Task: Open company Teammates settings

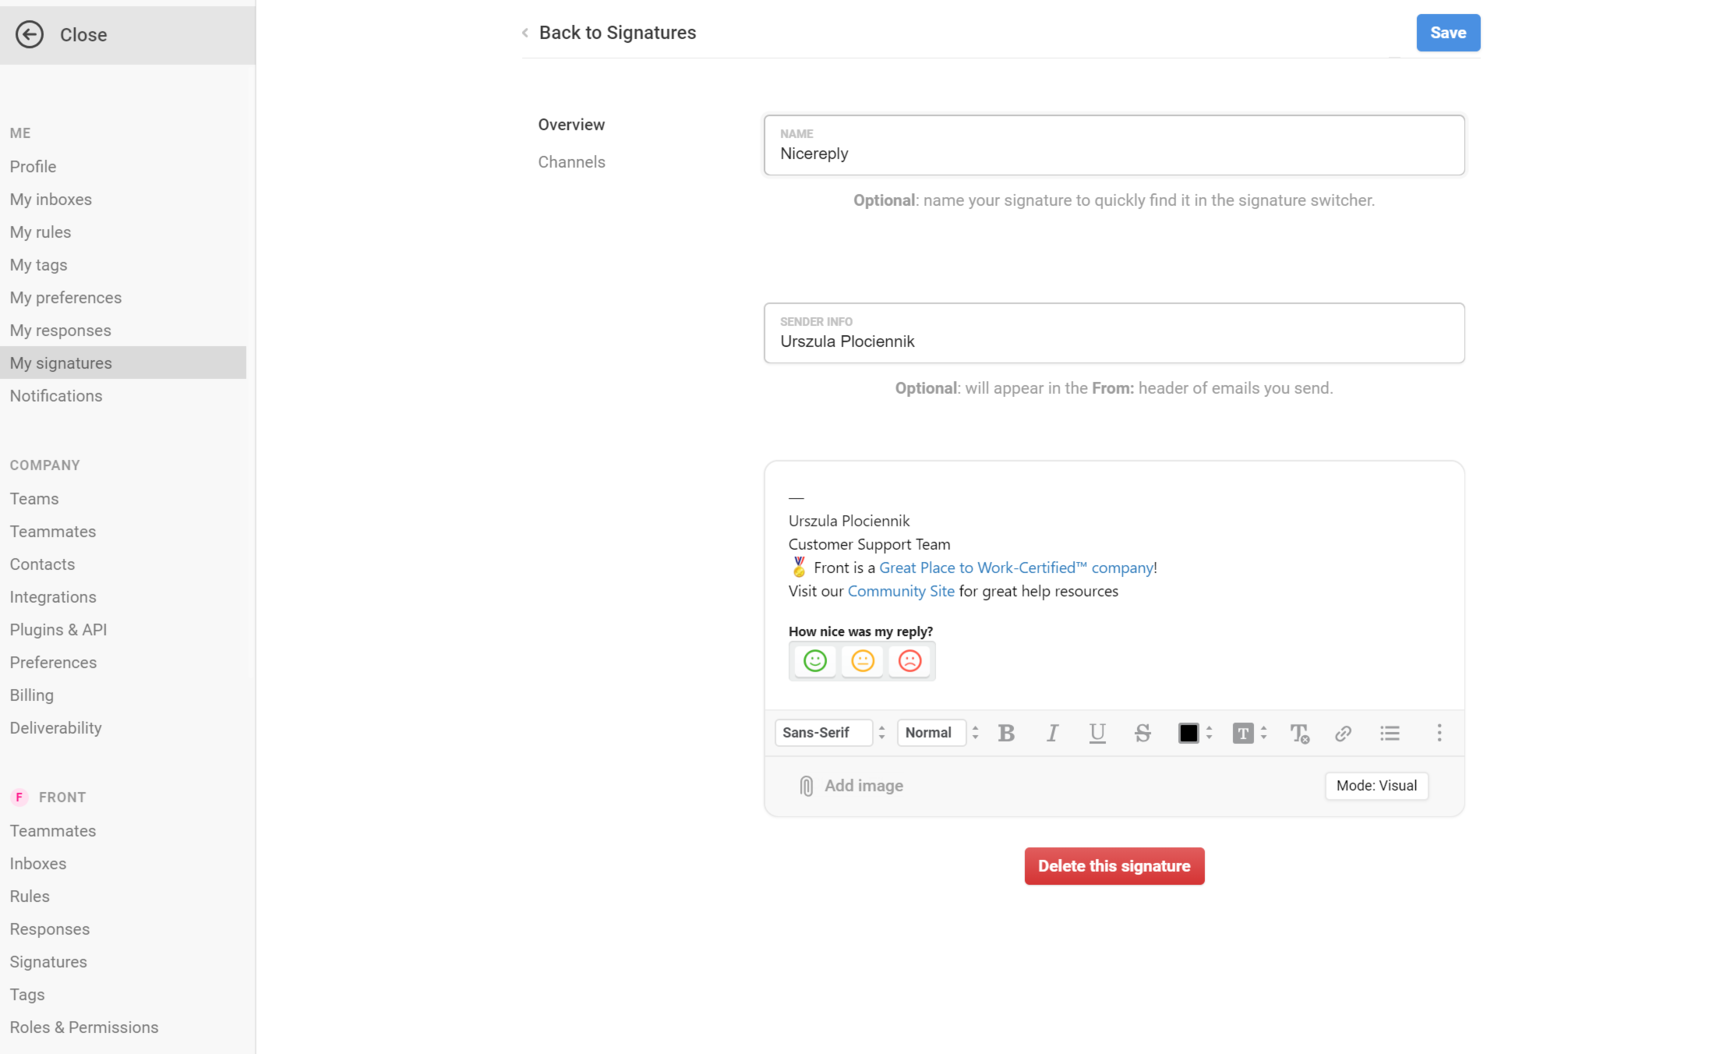Action: click(53, 531)
